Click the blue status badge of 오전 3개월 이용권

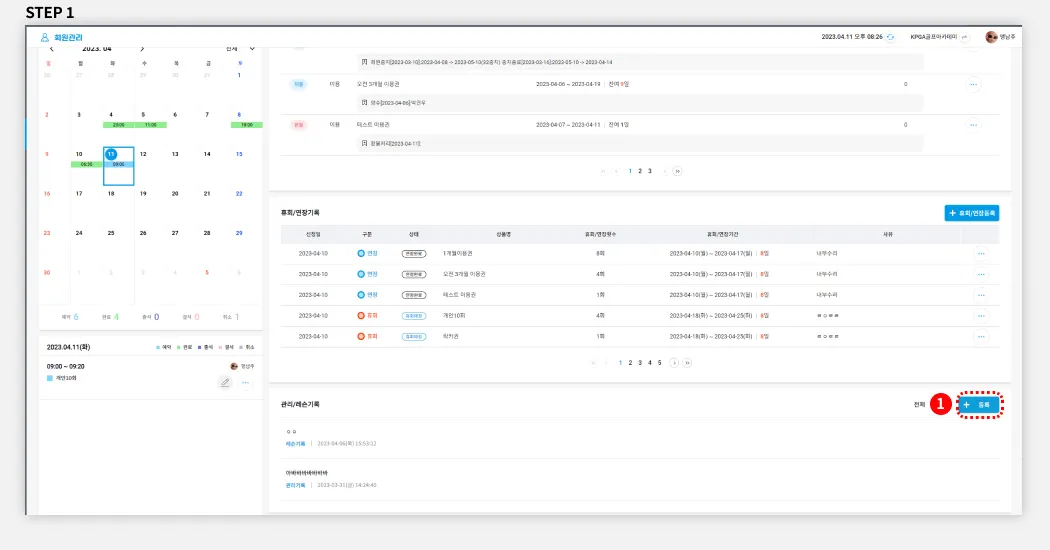(299, 84)
